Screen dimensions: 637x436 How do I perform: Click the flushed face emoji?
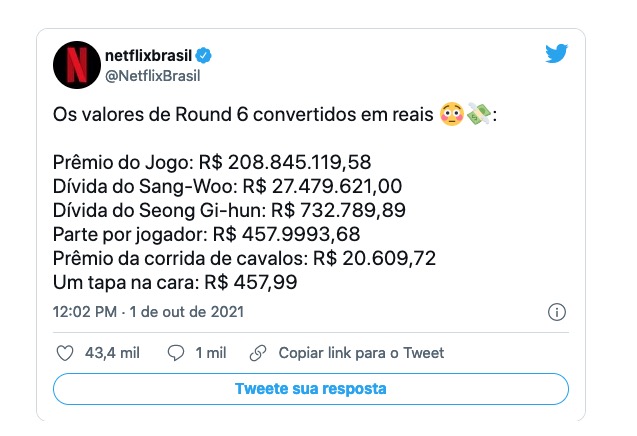click(451, 115)
